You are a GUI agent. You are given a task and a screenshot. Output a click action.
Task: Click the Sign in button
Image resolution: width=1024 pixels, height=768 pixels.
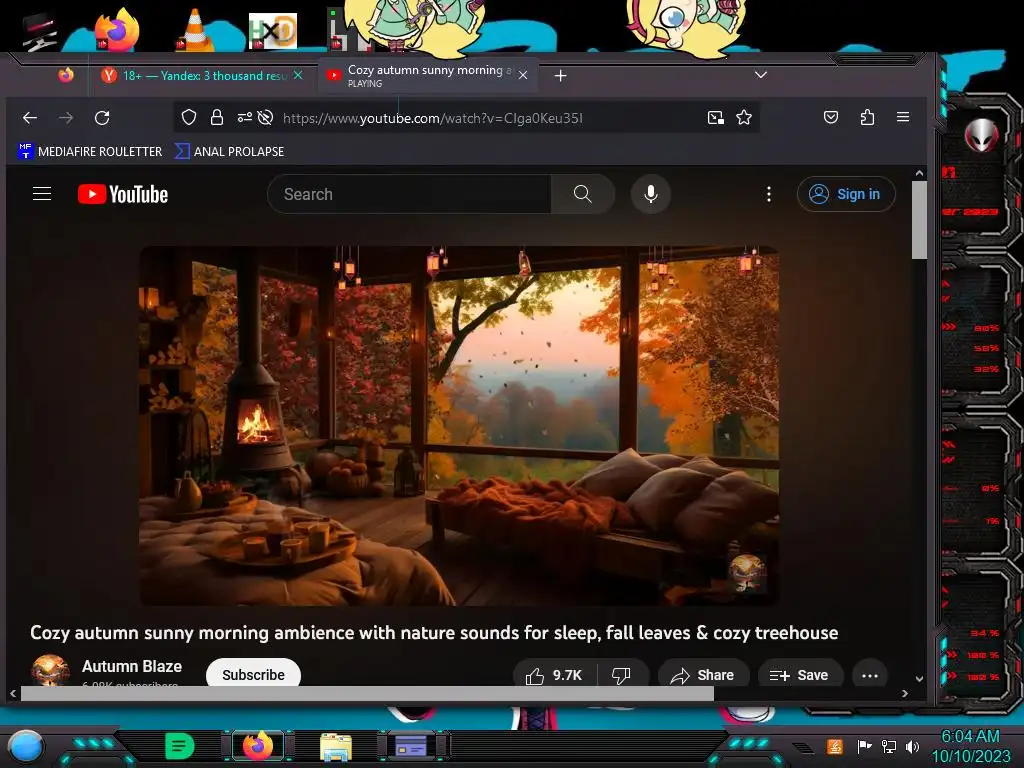(846, 194)
